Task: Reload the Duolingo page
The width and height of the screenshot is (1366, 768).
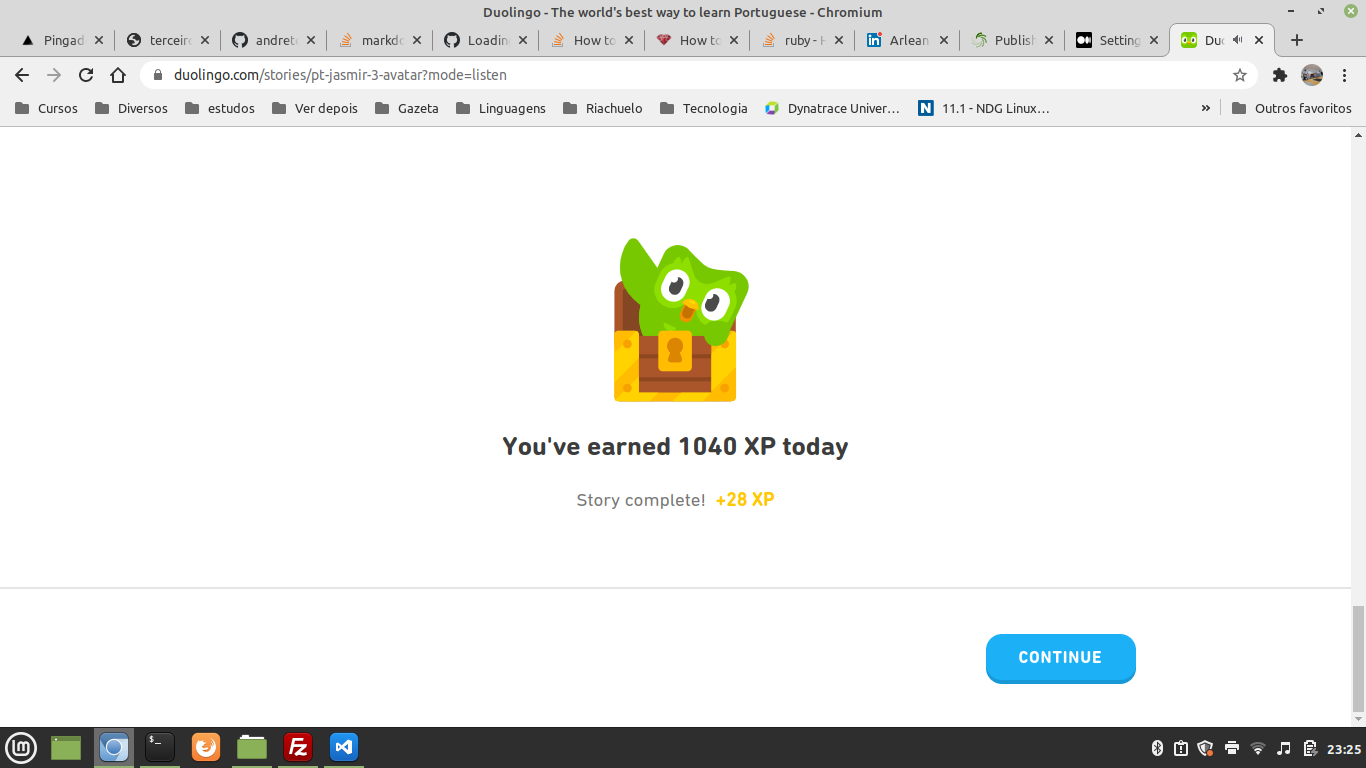Action: point(86,75)
